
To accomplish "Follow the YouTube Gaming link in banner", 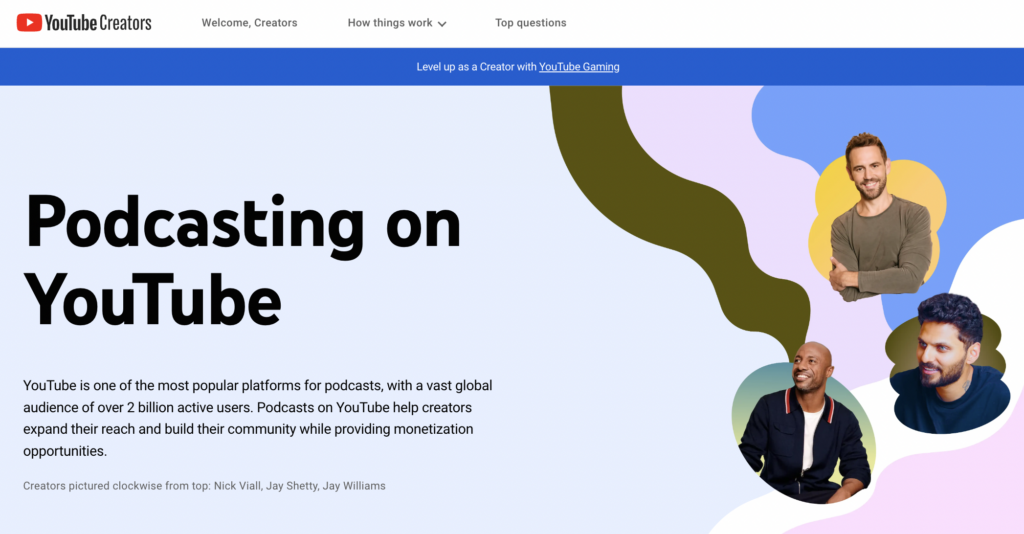I will coord(579,67).
